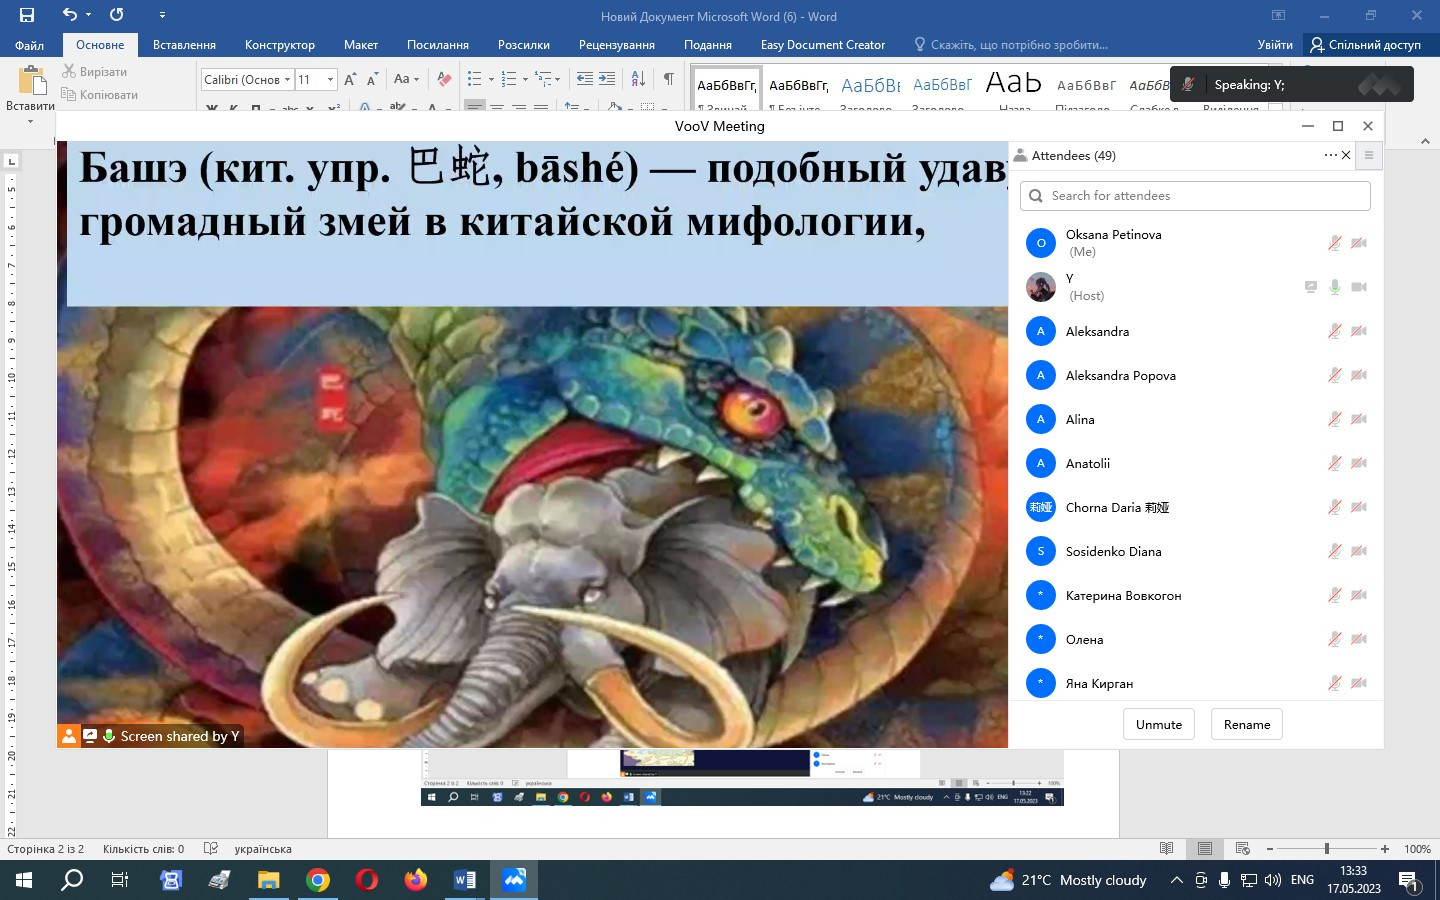Screen dimensions: 1440x900
Task: Open the Calibri font name dropdown
Action: [287, 80]
